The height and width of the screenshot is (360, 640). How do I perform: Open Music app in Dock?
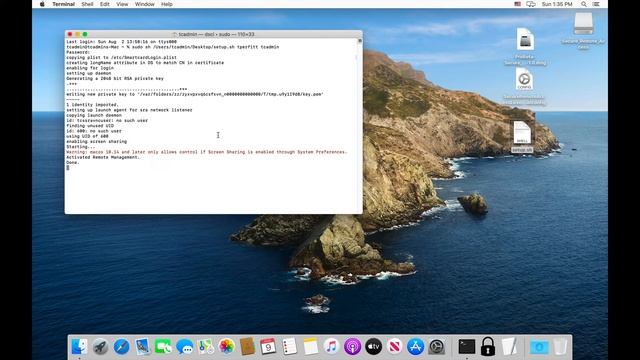point(331,347)
